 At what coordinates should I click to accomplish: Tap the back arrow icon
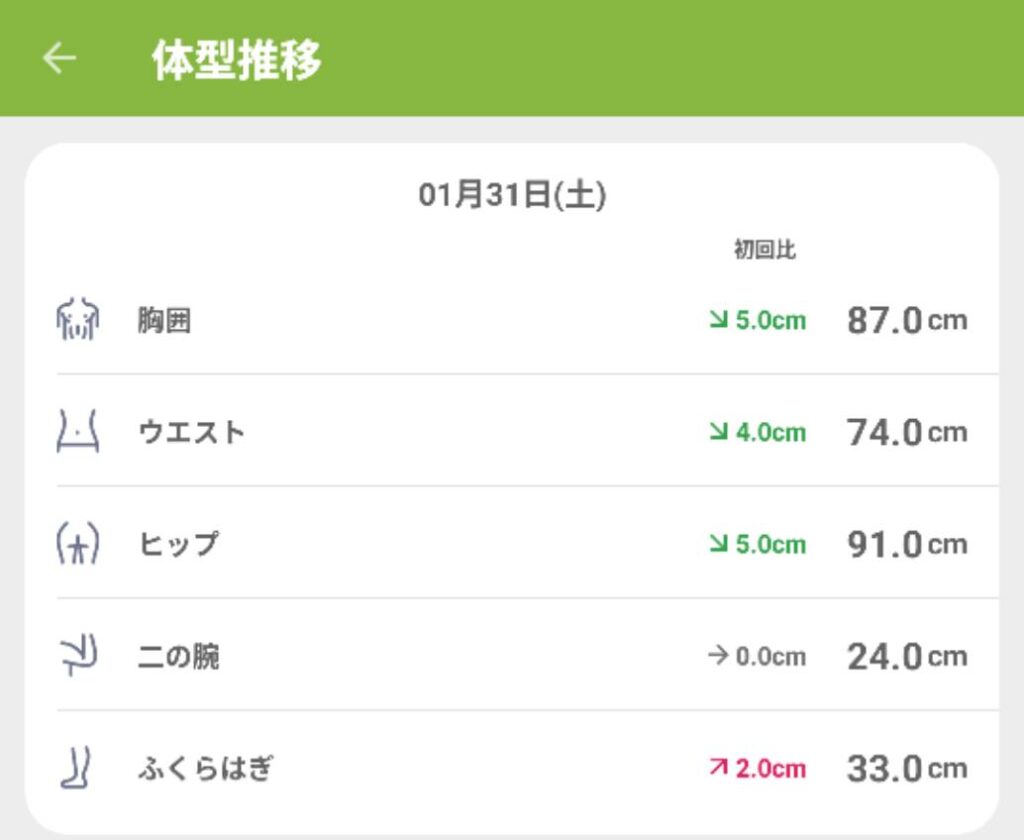[59, 58]
